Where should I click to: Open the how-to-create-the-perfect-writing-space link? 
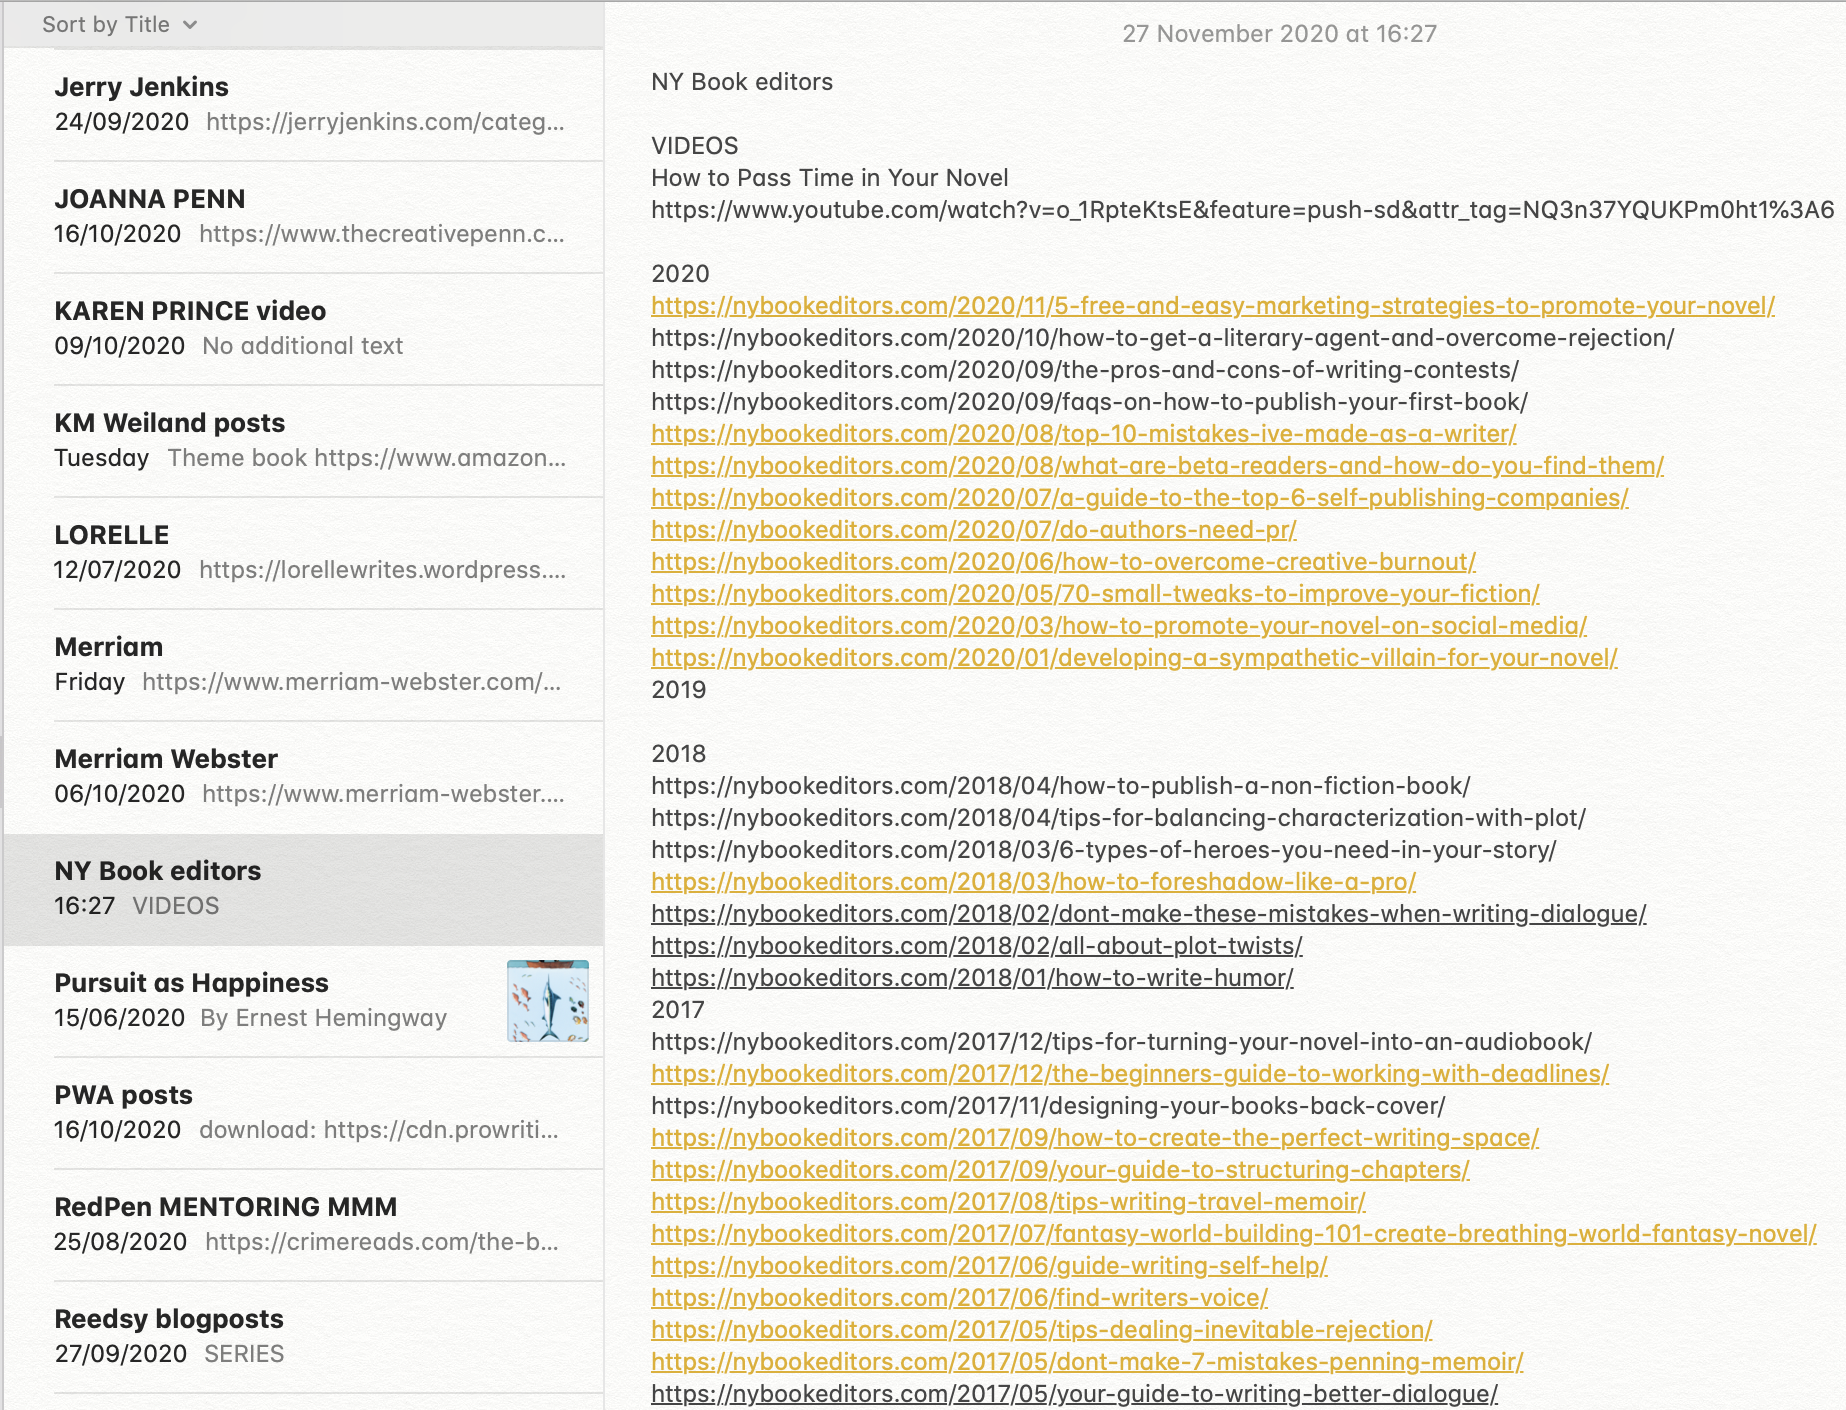tap(1095, 1138)
